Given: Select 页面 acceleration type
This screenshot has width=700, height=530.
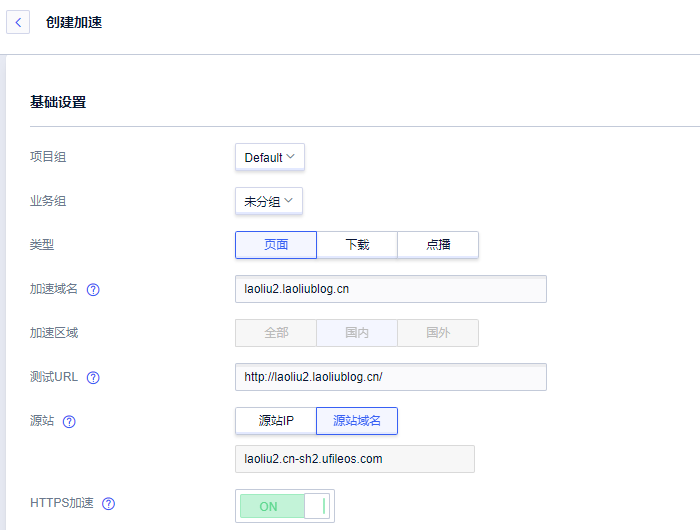Looking at the screenshot, I should pos(276,245).
